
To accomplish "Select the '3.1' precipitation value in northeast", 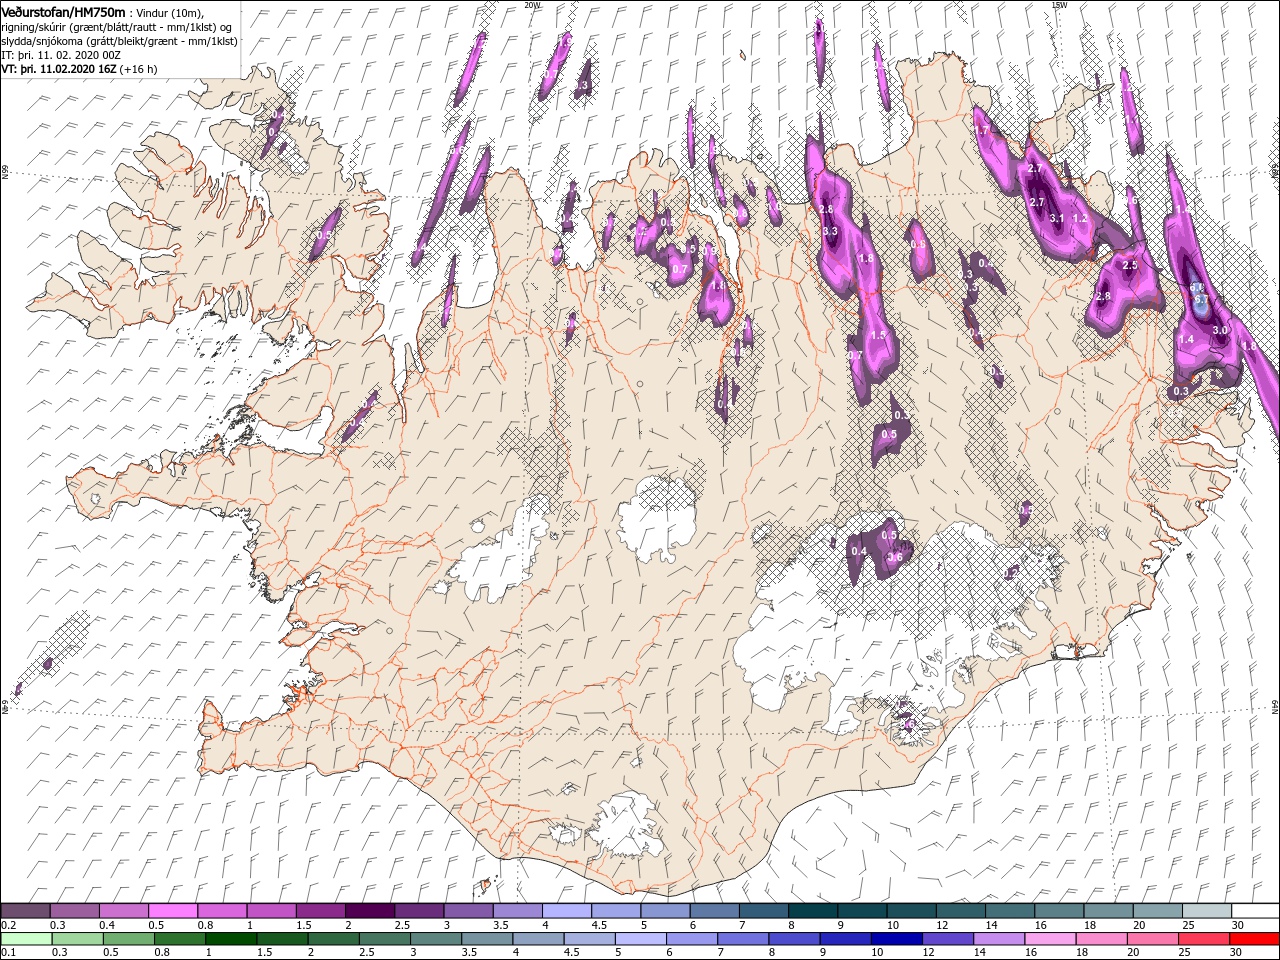I will pos(1057,219).
